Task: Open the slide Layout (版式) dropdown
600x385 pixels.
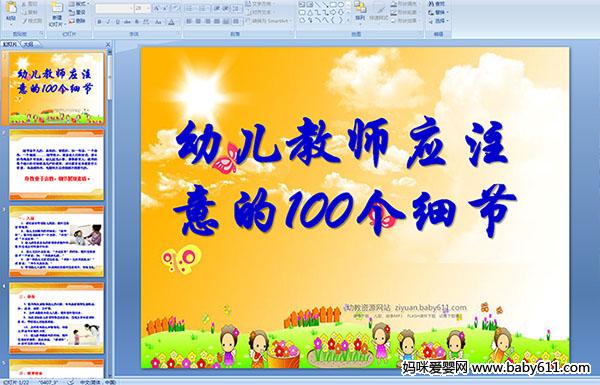Action: 78,3
